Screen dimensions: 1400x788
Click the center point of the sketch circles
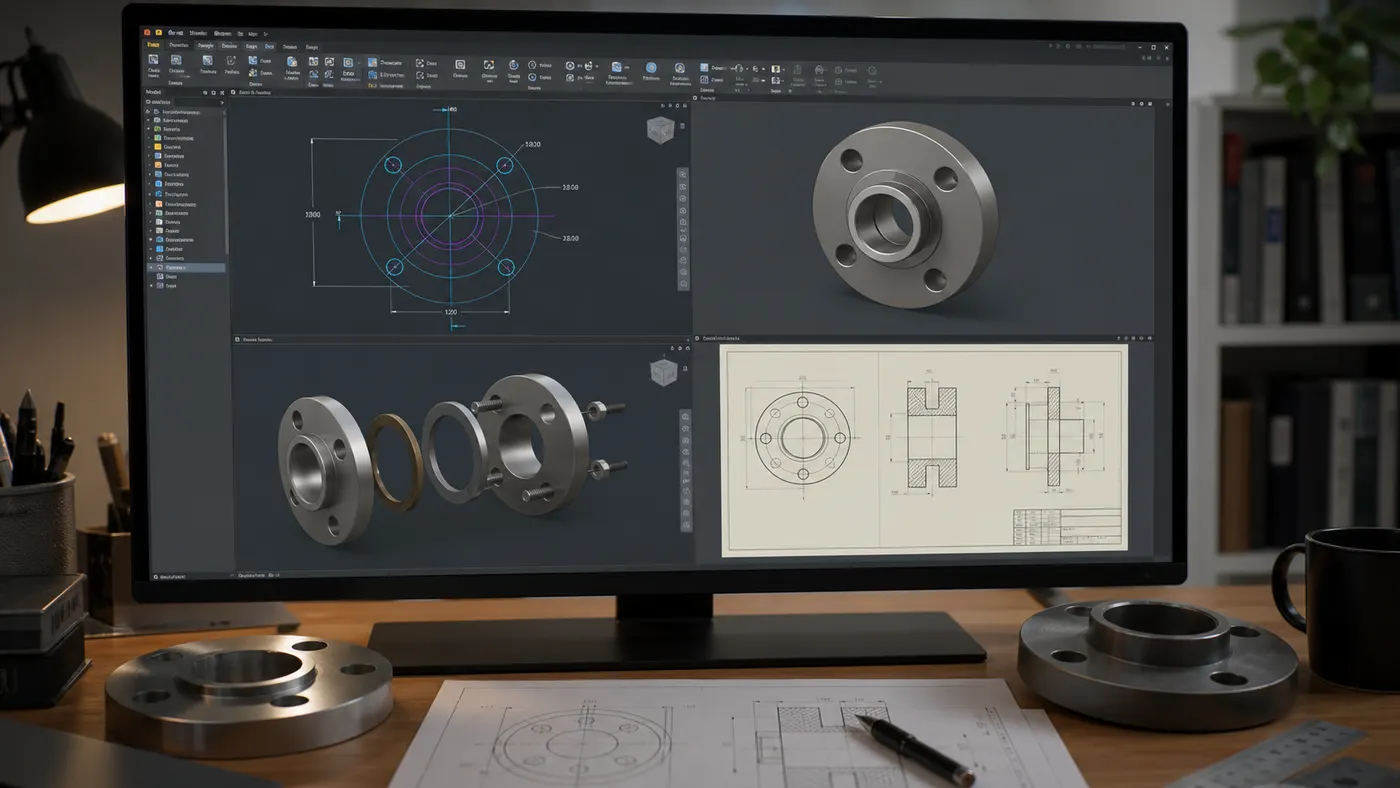coord(450,215)
